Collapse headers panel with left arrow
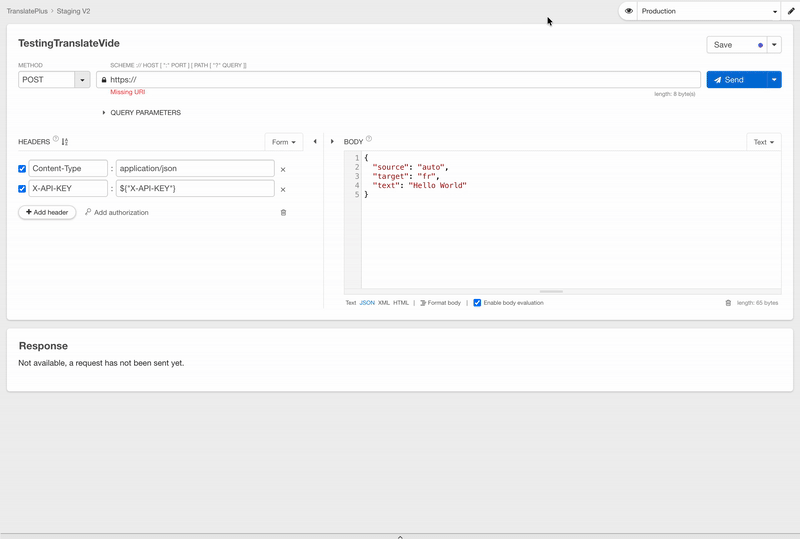 click(x=315, y=141)
